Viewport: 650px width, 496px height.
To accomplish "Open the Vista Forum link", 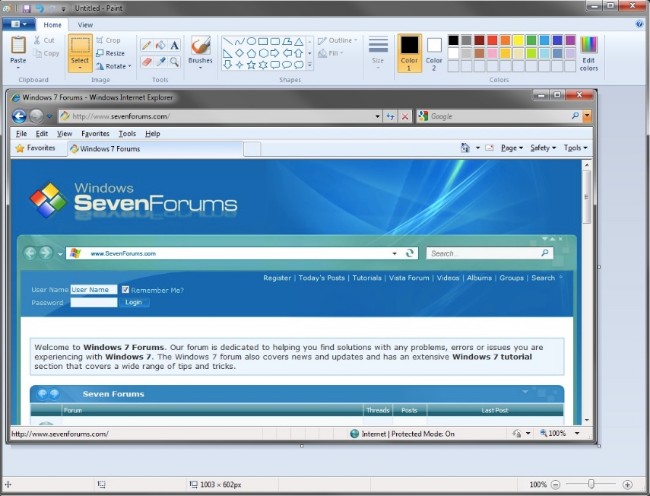I will coord(409,278).
